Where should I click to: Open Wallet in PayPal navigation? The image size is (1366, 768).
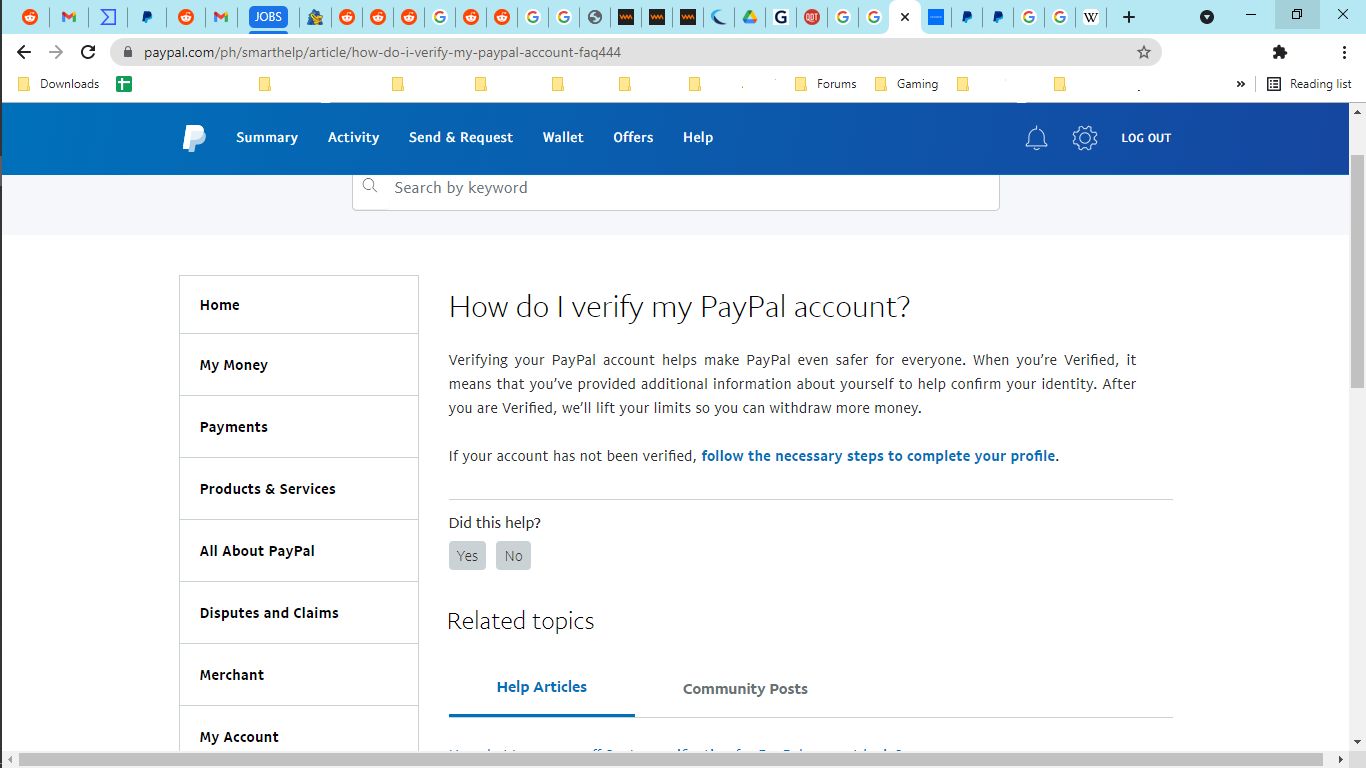(x=563, y=138)
